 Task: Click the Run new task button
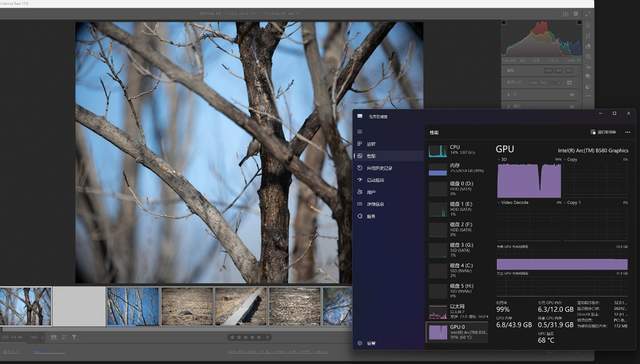(x=603, y=132)
